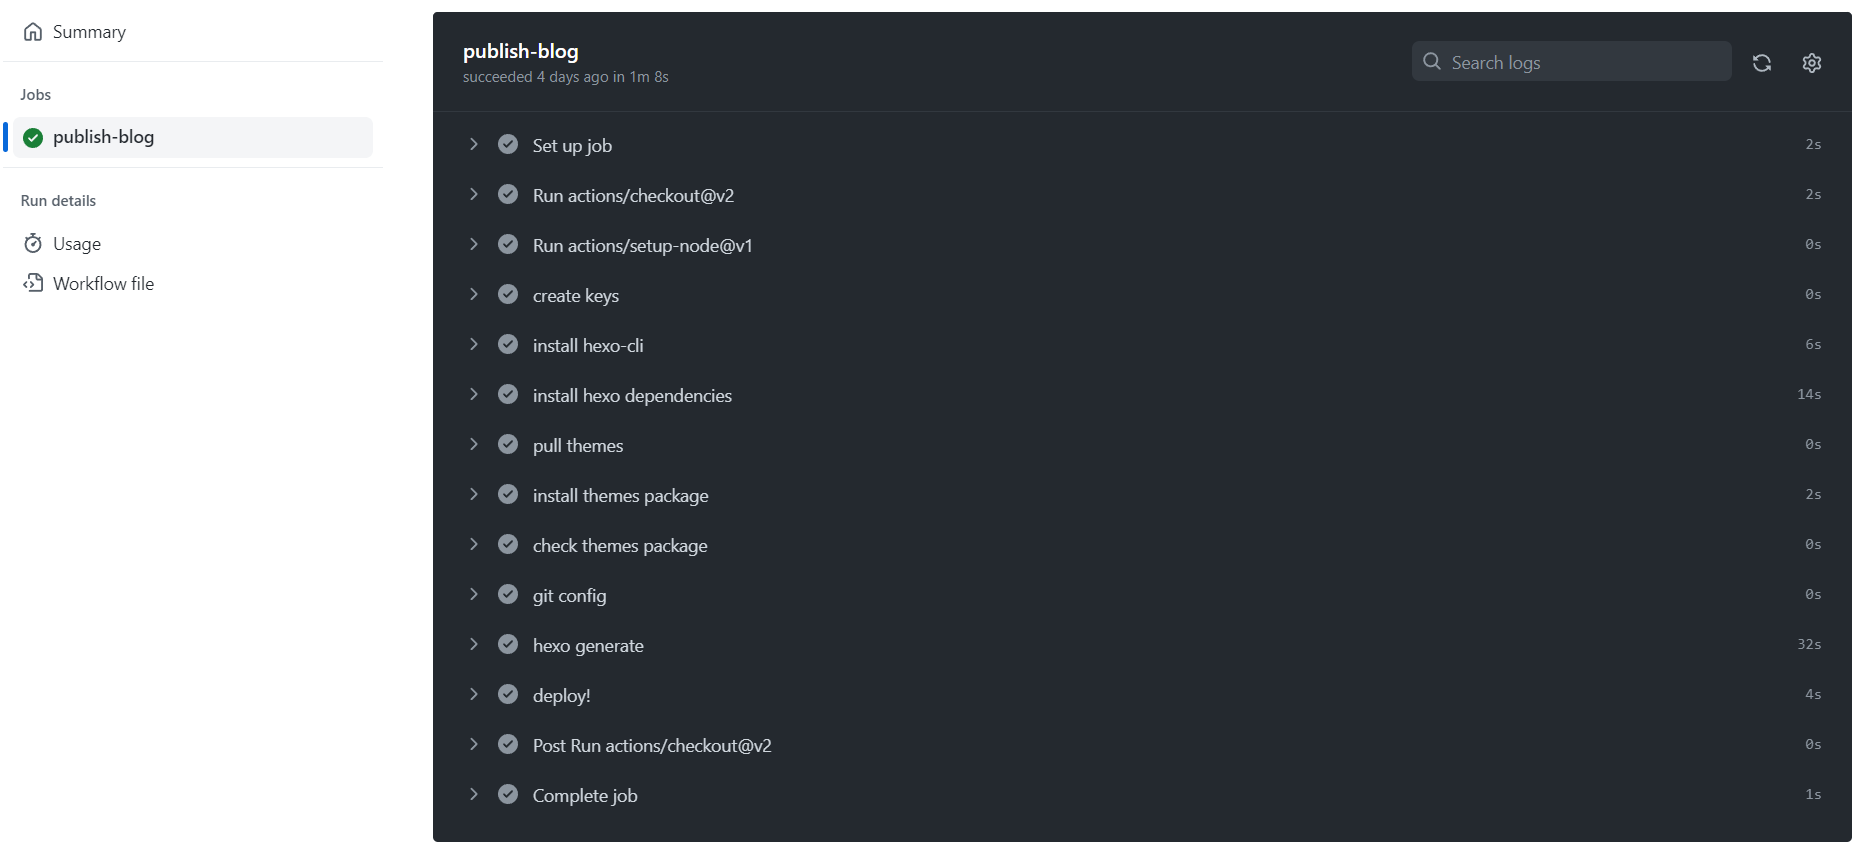Click the check status icon for deploy!
The width and height of the screenshot is (1866, 851).
pyautogui.click(x=508, y=695)
